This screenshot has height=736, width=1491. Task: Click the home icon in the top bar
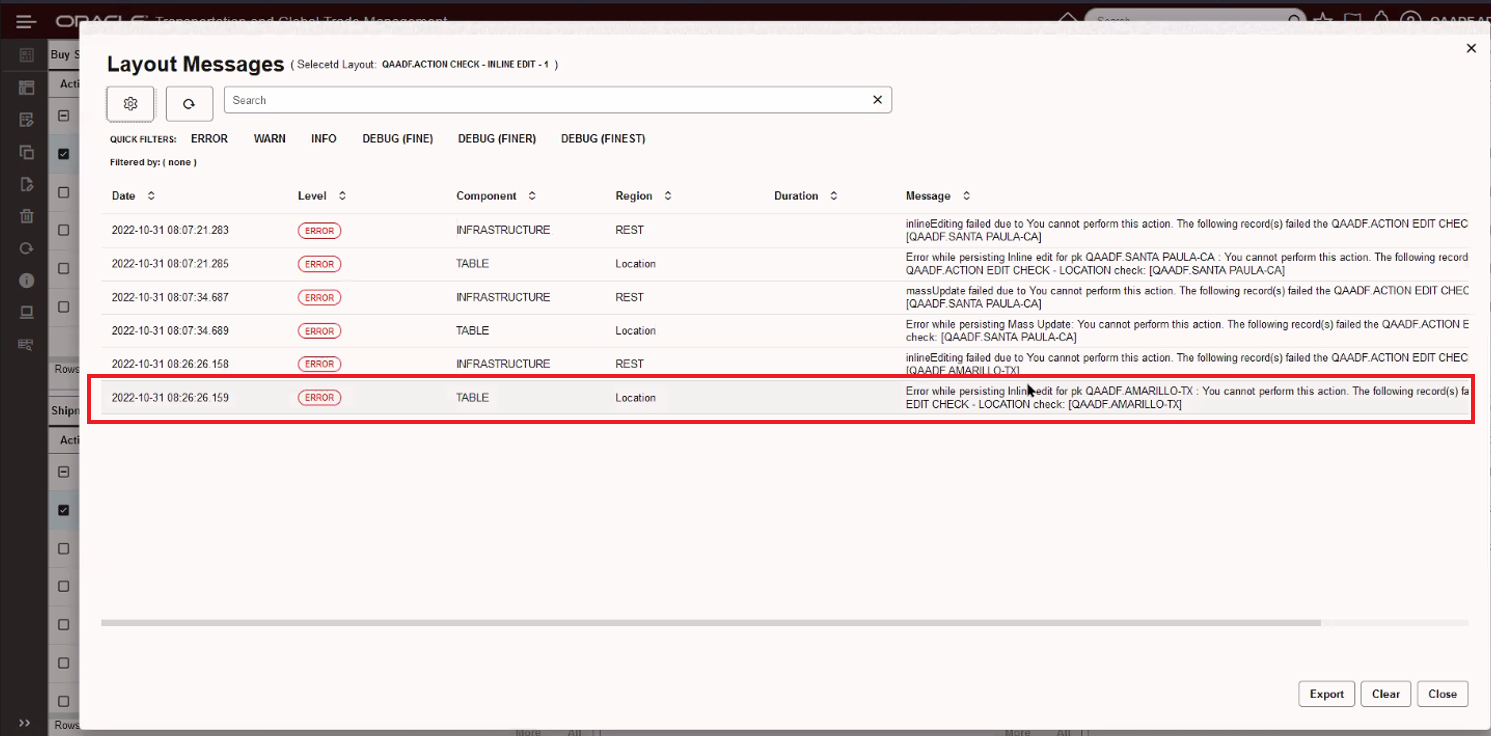tap(1067, 17)
